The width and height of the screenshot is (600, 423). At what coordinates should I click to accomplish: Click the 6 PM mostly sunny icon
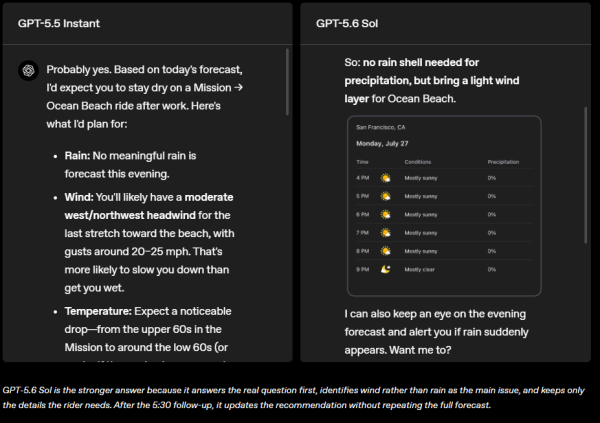click(x=385, y=214)
